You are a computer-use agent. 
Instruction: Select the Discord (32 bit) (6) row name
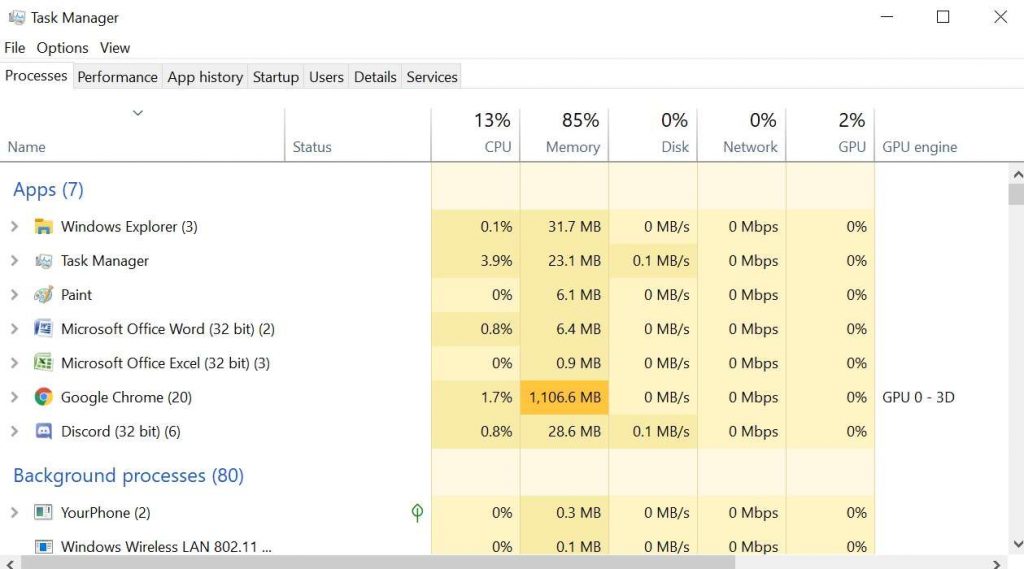121,431
